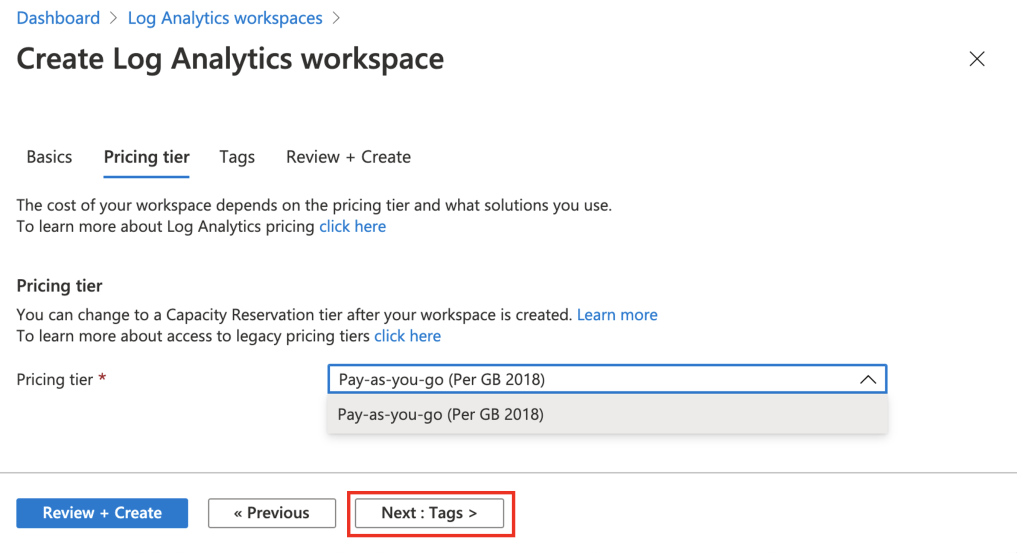Open Dashboard breadcrumb link

58,19
